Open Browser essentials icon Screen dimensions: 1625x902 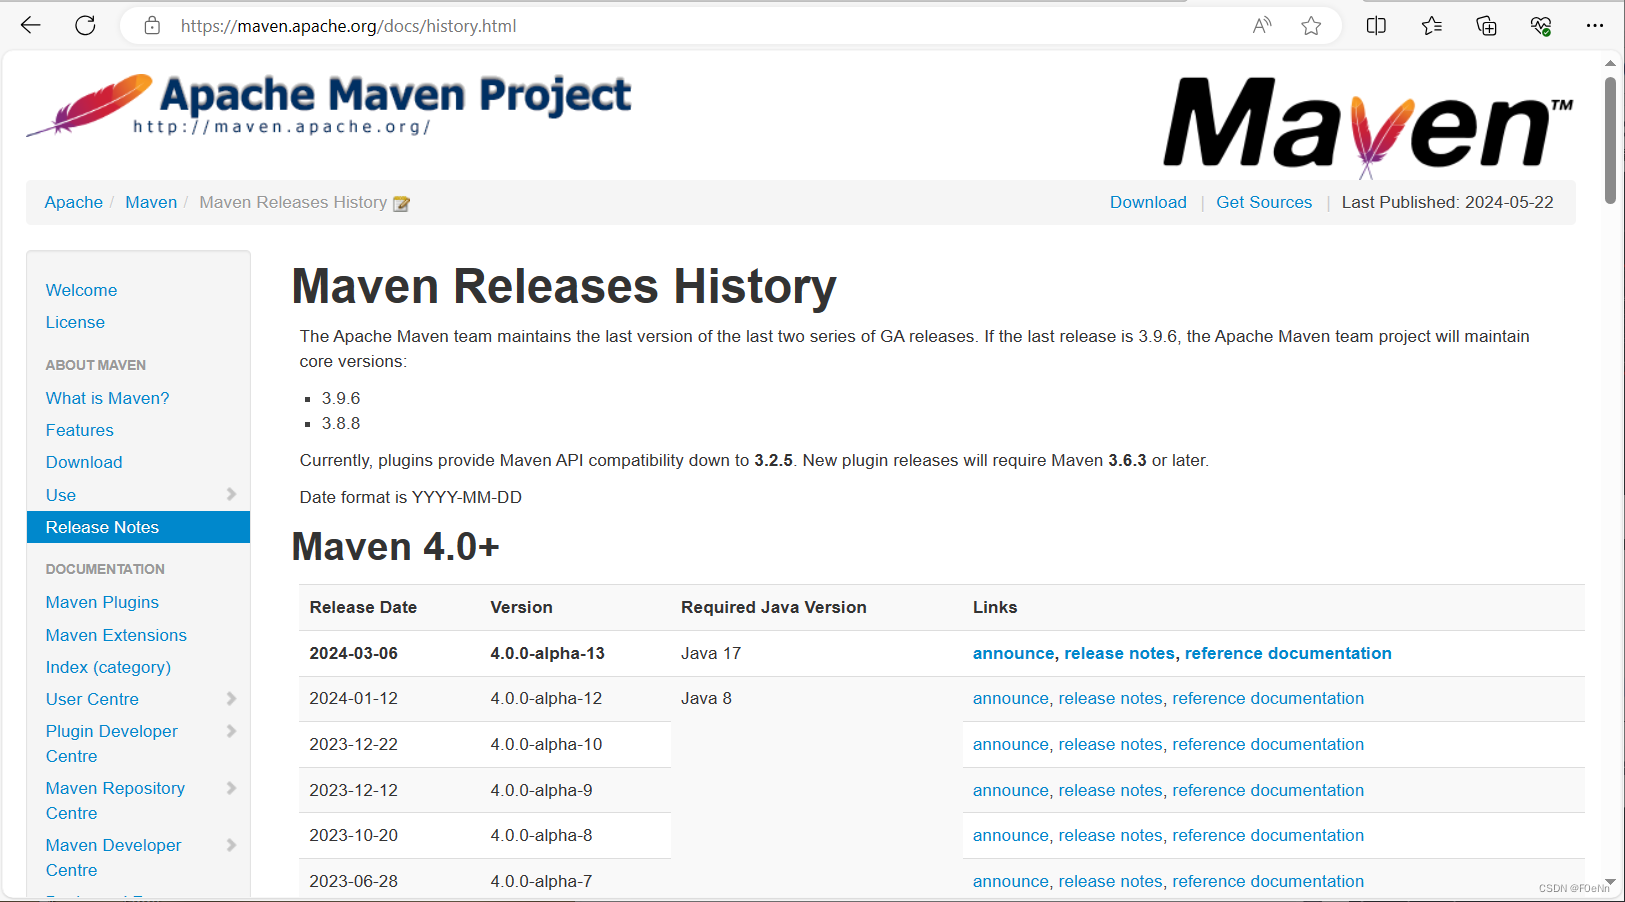[x=1541, y=25]
